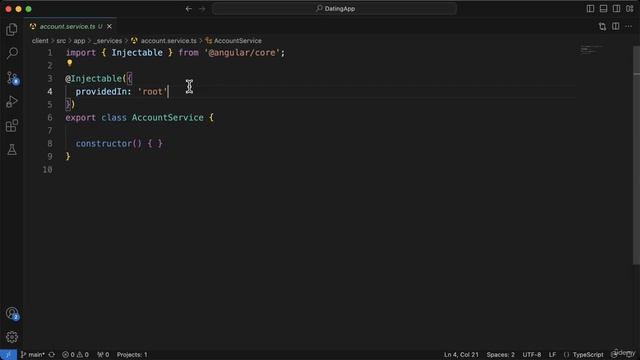Select language mode TypeScript in status bar

click(588, 355)
